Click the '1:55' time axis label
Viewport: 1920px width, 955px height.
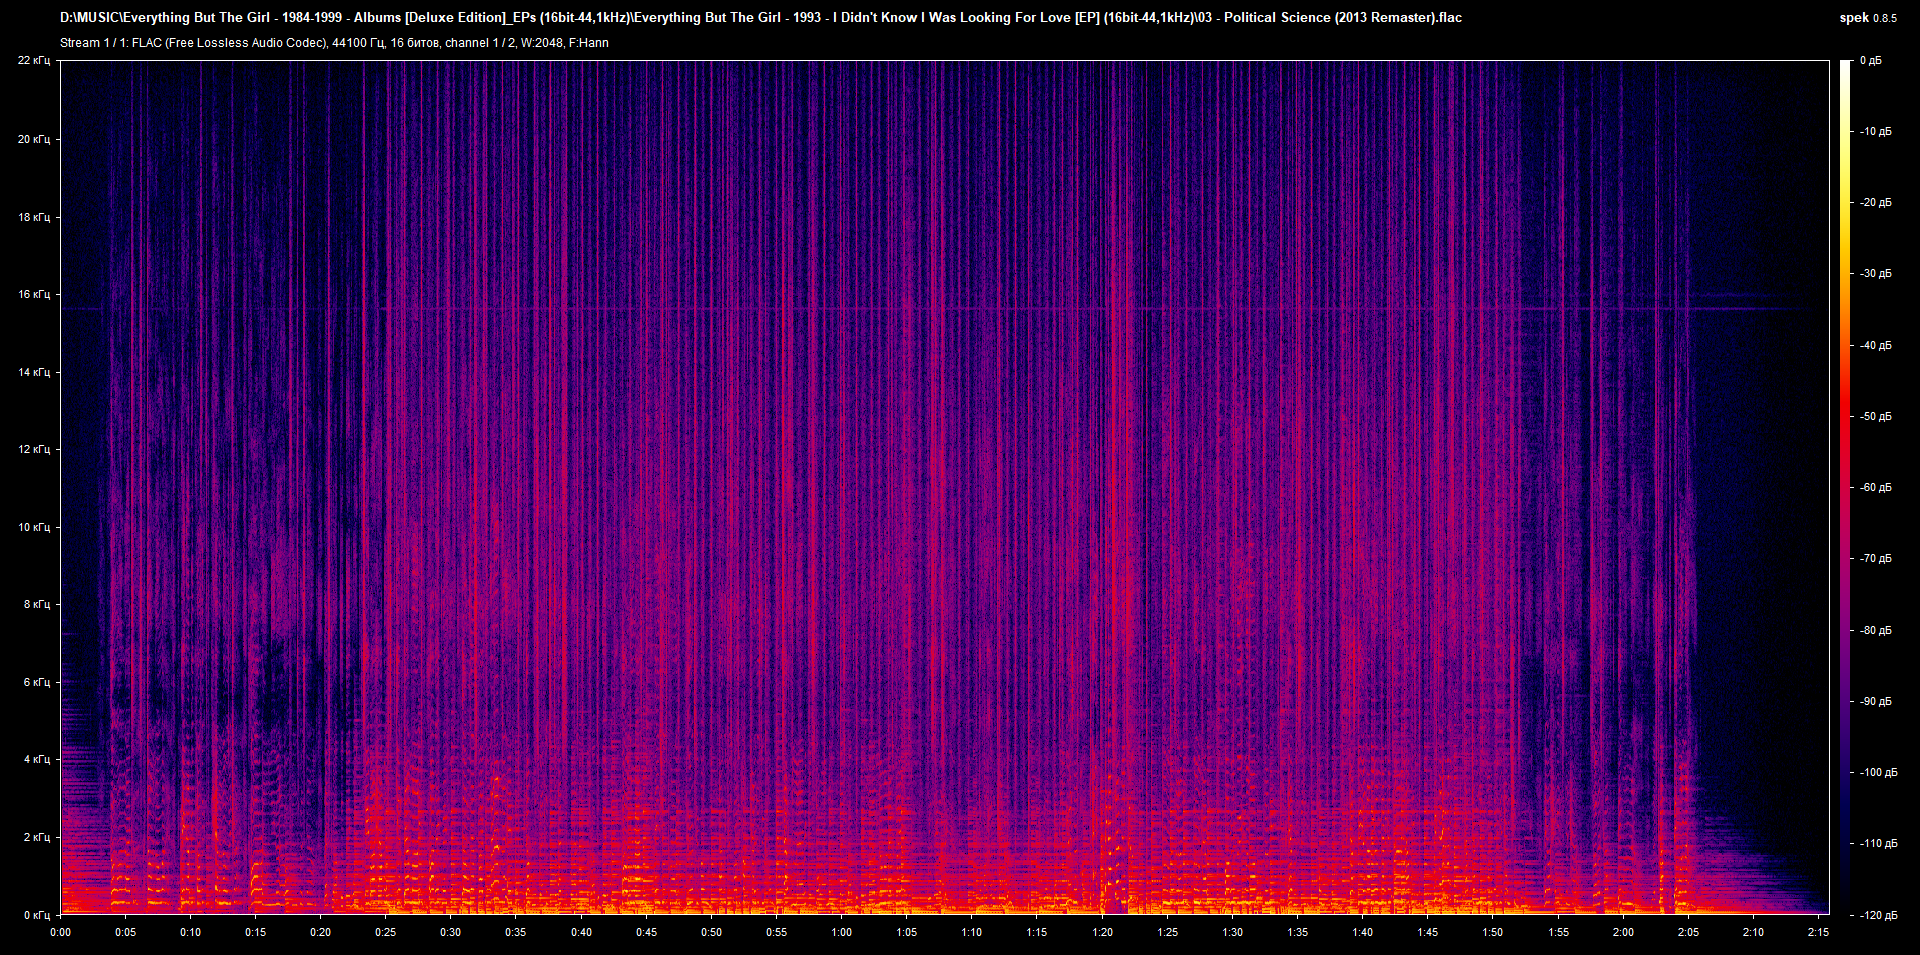point(1559,932)
